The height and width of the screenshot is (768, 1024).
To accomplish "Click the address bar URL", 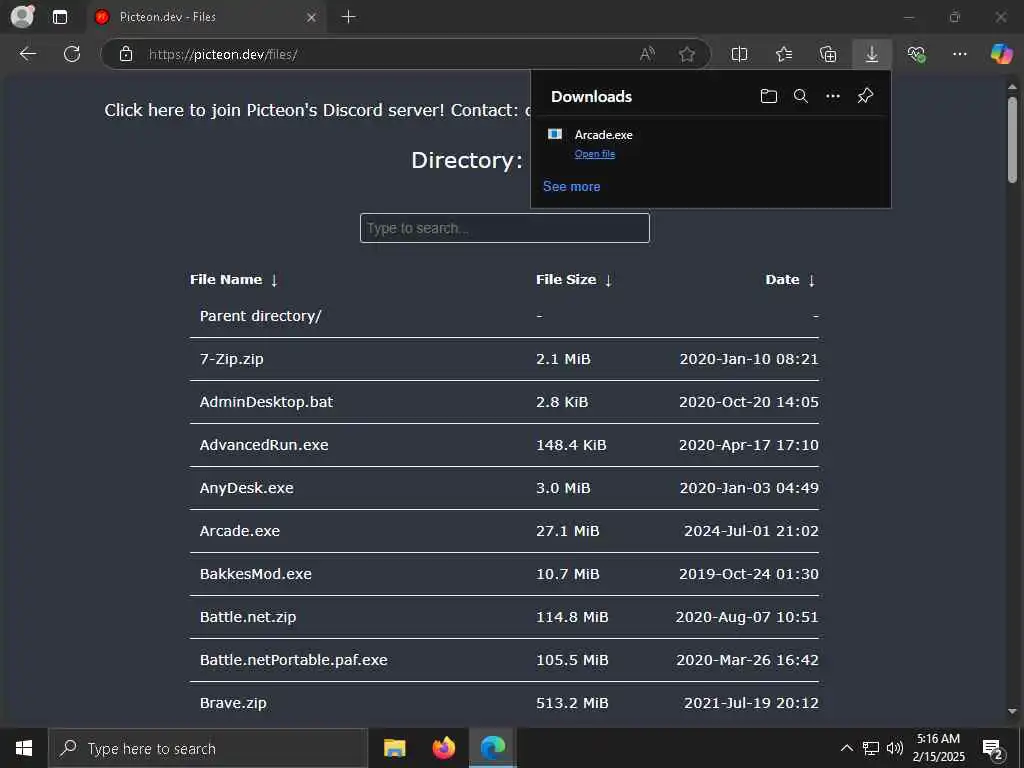I will coord(223,54).
